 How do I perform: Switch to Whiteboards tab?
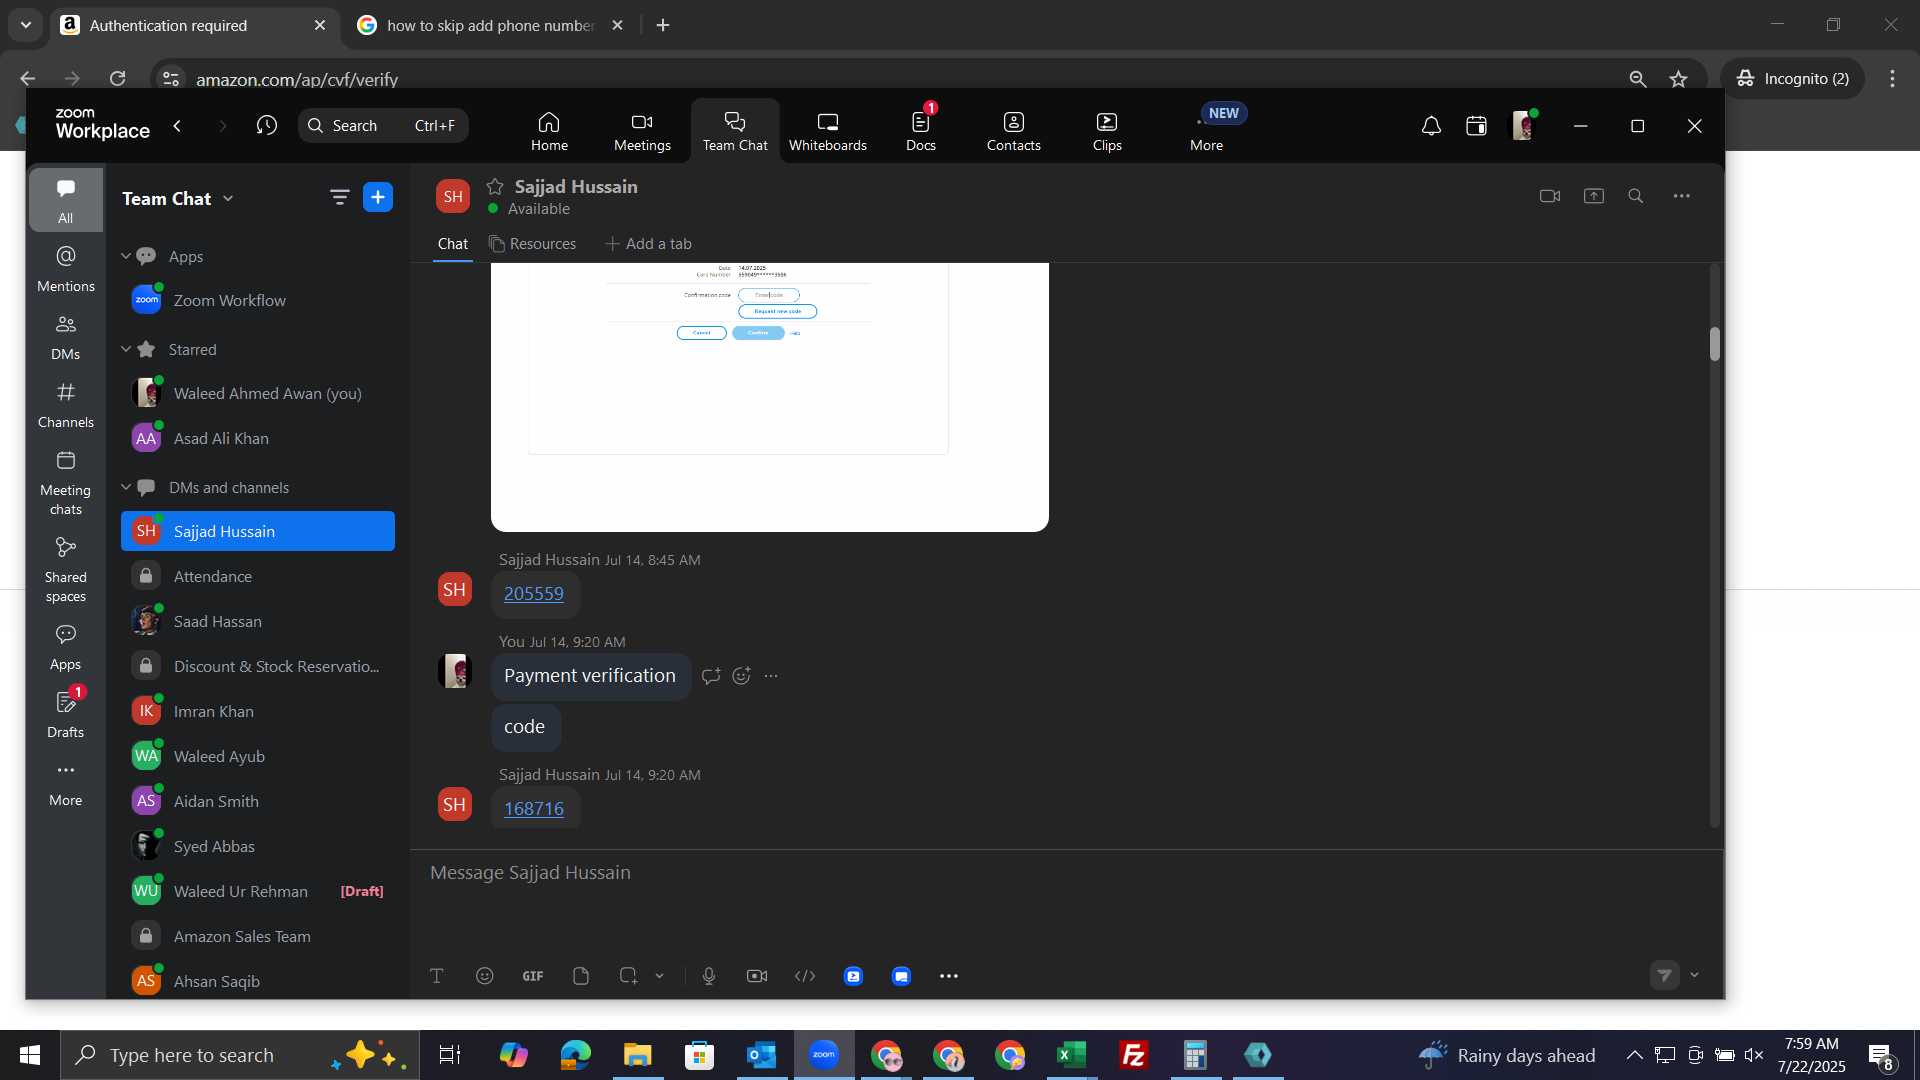pos(827,131)
